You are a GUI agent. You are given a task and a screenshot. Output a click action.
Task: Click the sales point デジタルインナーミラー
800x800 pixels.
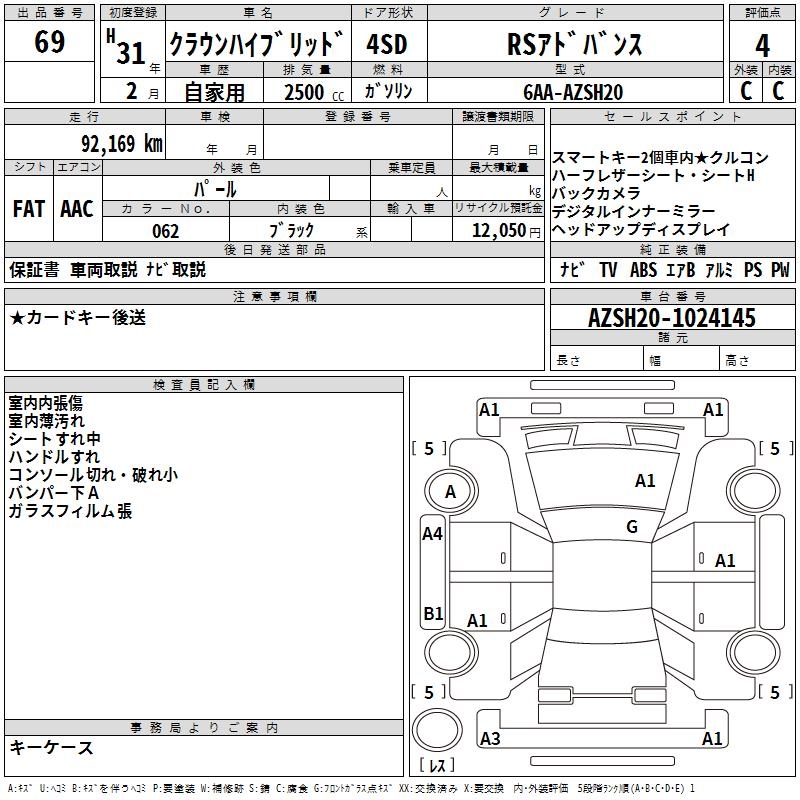coord(633,211)
